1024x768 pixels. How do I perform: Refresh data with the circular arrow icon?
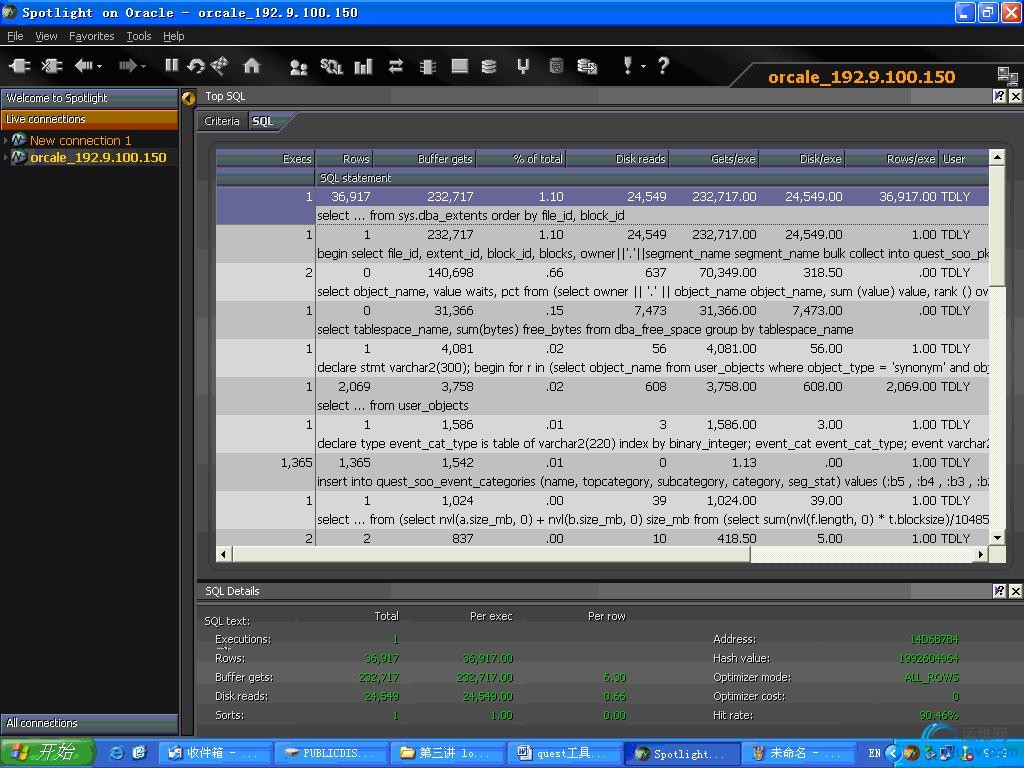pyautogui.click(x=195, y=65)
